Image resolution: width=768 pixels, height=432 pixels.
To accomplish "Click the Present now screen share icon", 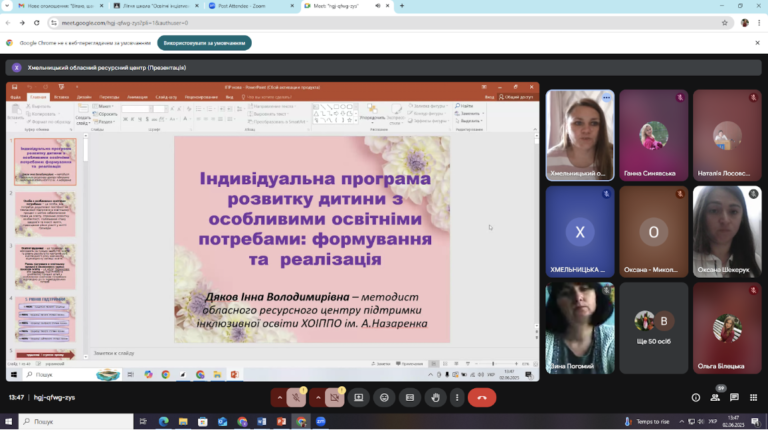I will coord(359,398).
